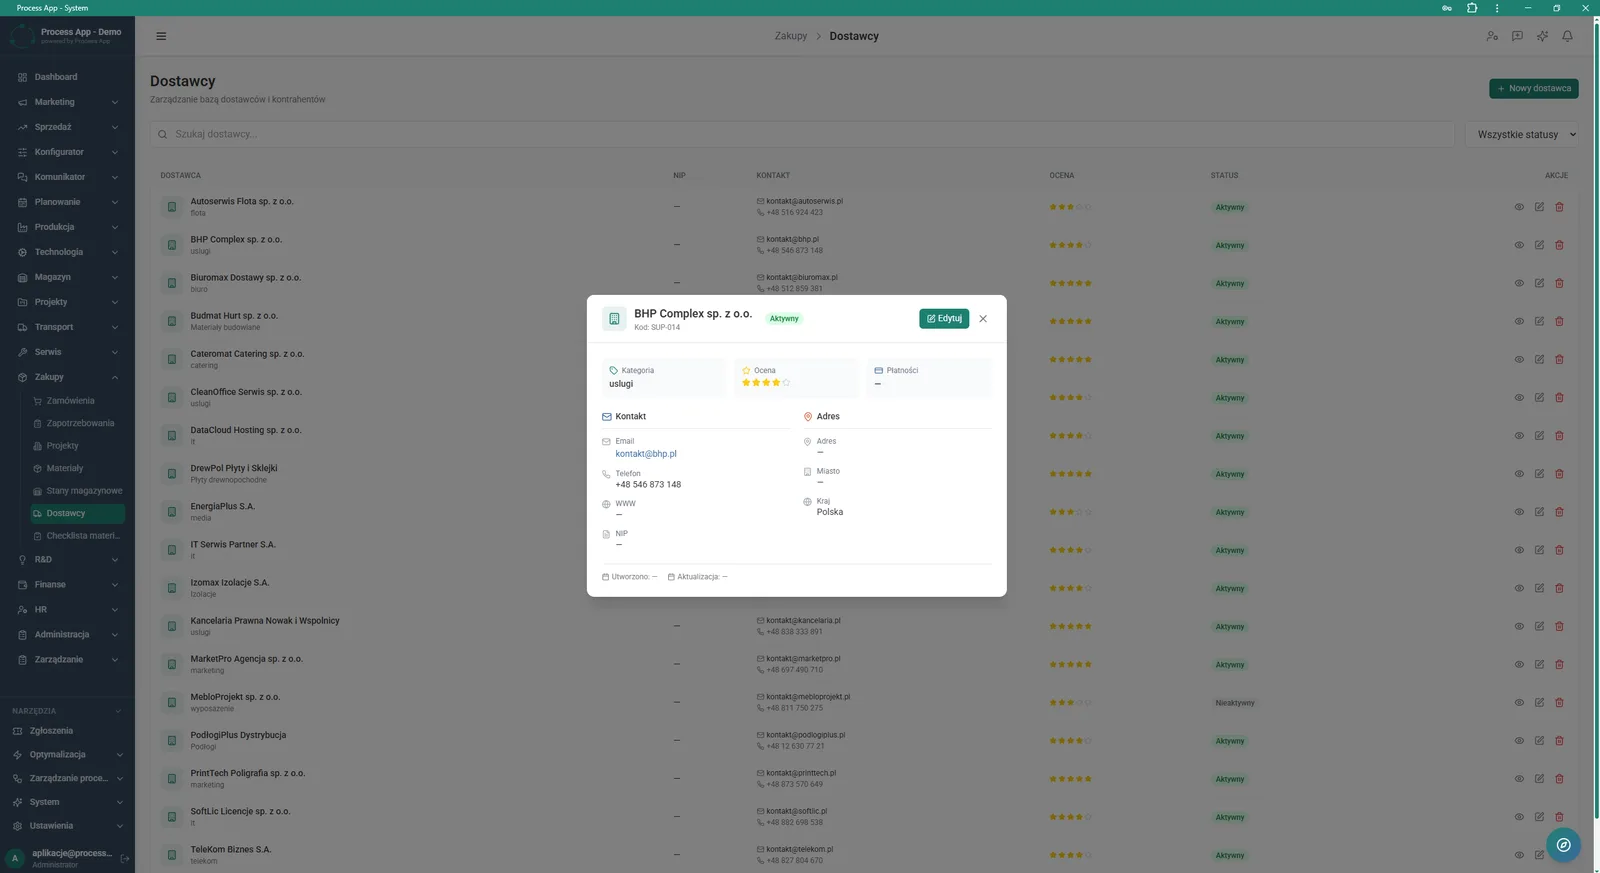Open Zgłoszenia in Narzędzia section
The height and width of the screenshot is (873, 1600).
point(67,731)
